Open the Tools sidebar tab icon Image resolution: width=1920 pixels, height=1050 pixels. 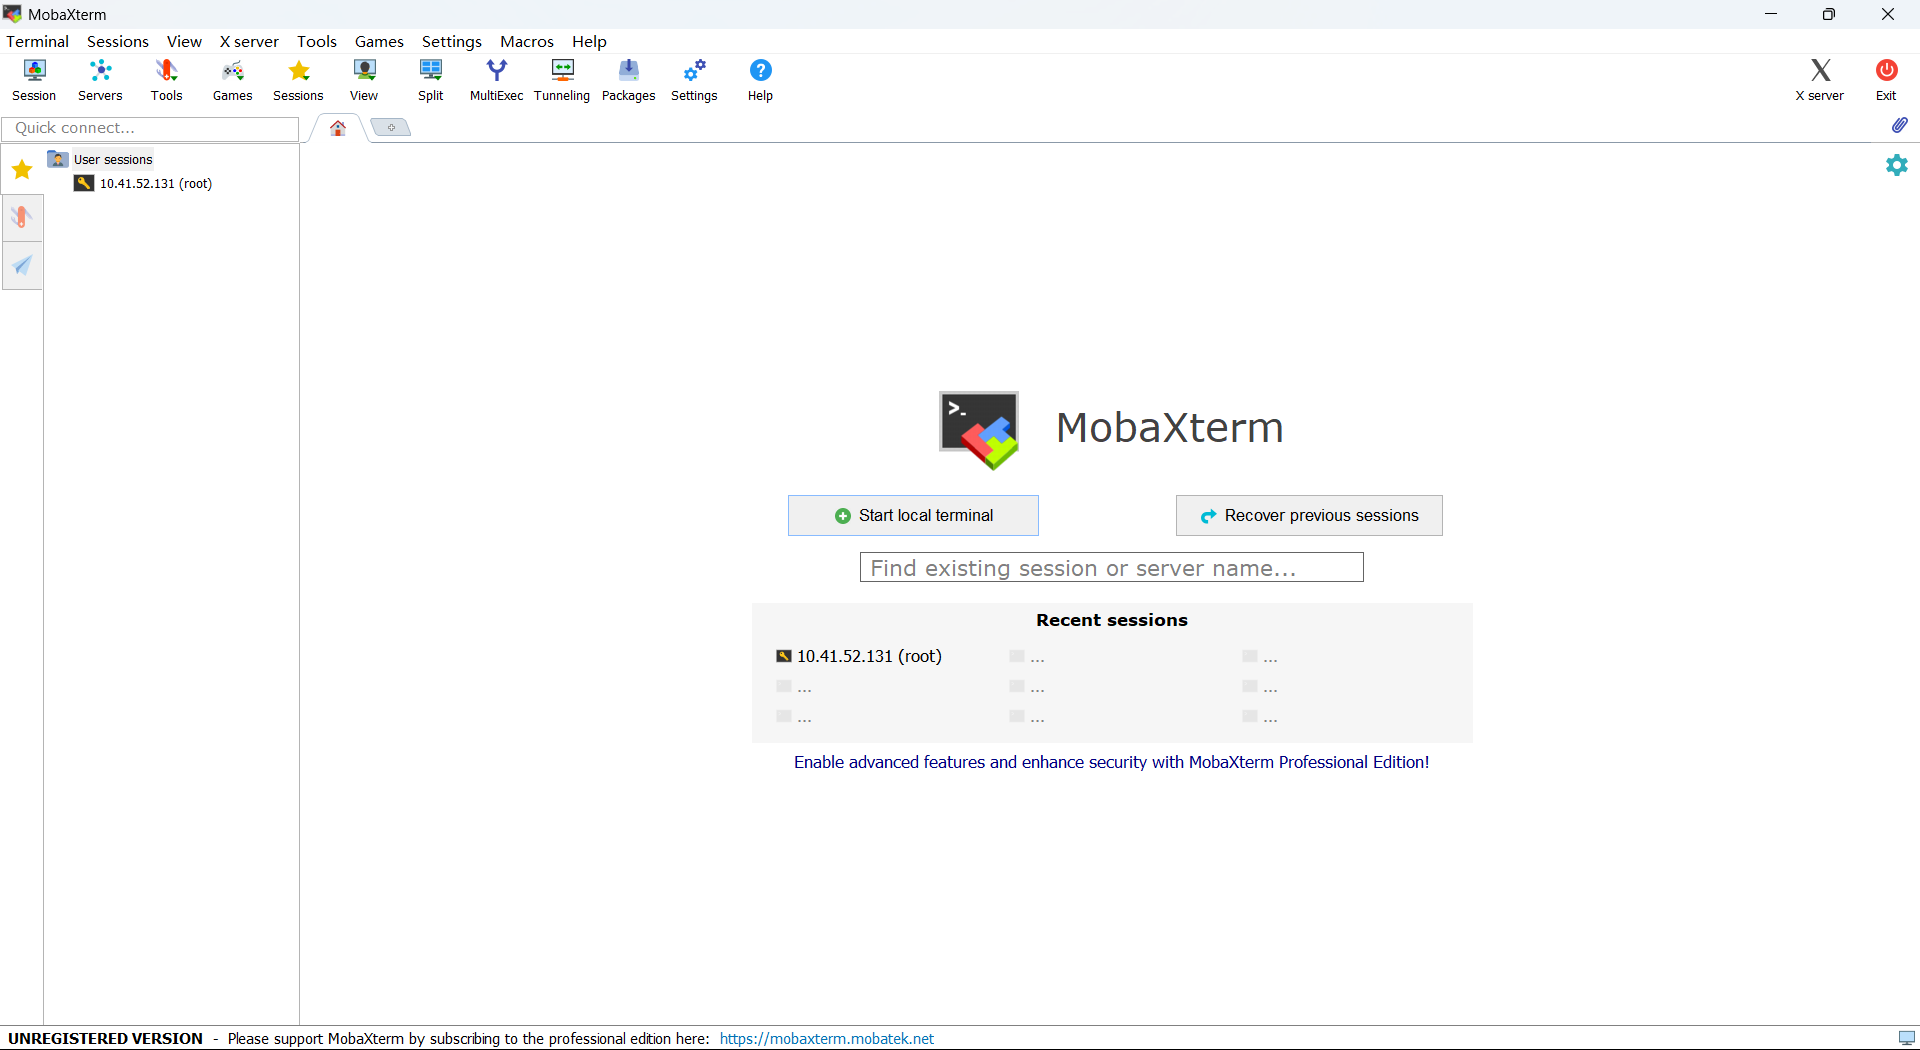point(22,218)
